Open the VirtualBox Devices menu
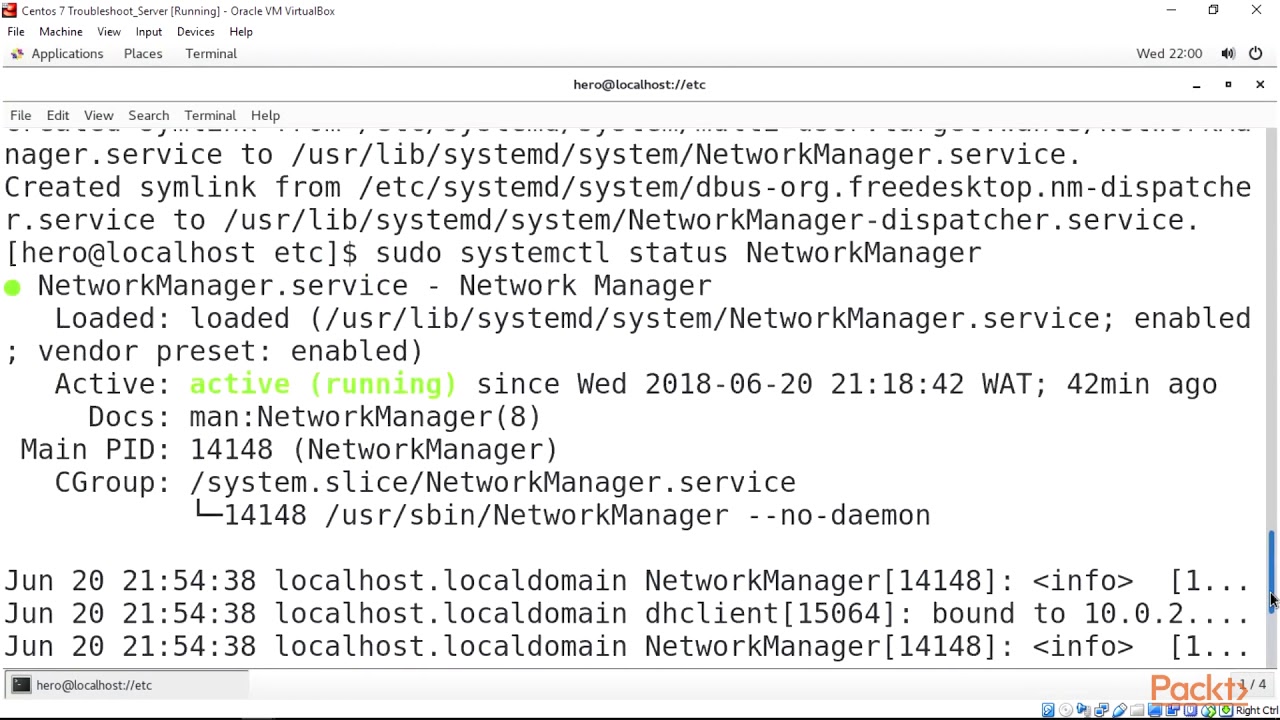This screenshot has width=1280, height=720. tap(195, 32)
